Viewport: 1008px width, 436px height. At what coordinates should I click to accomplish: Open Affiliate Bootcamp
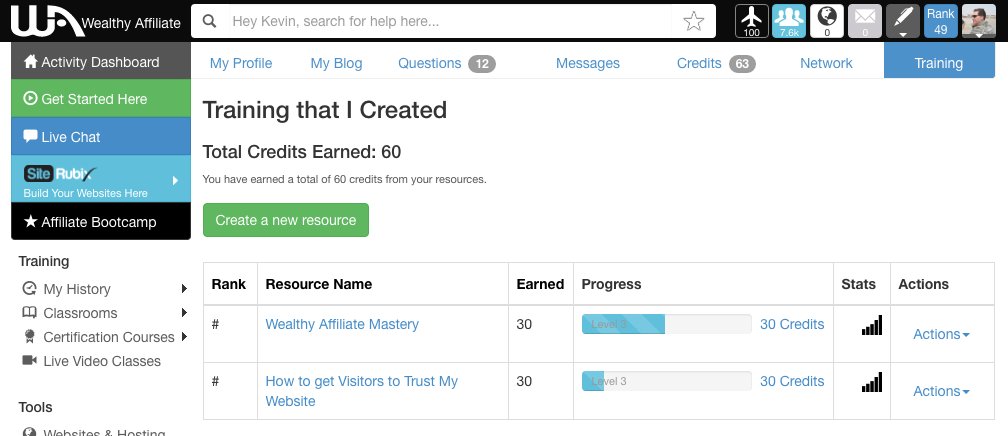101,221
